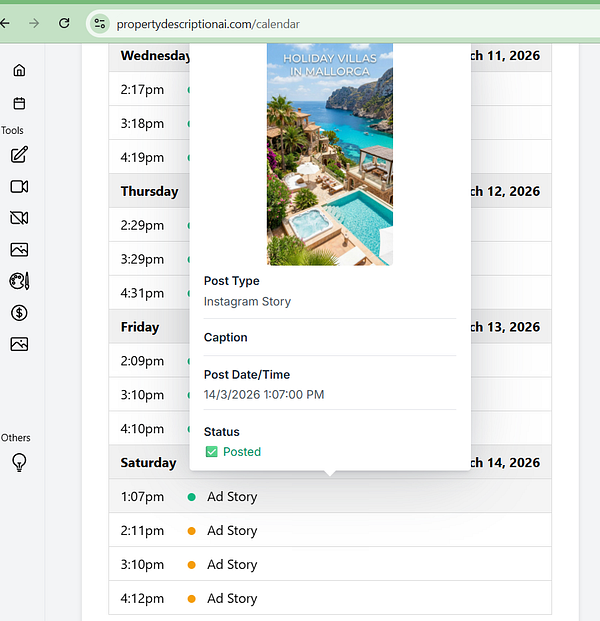Click the 14/3/2026 1:07:00 PM date value
Screen dimensions: 600x621
264,395
